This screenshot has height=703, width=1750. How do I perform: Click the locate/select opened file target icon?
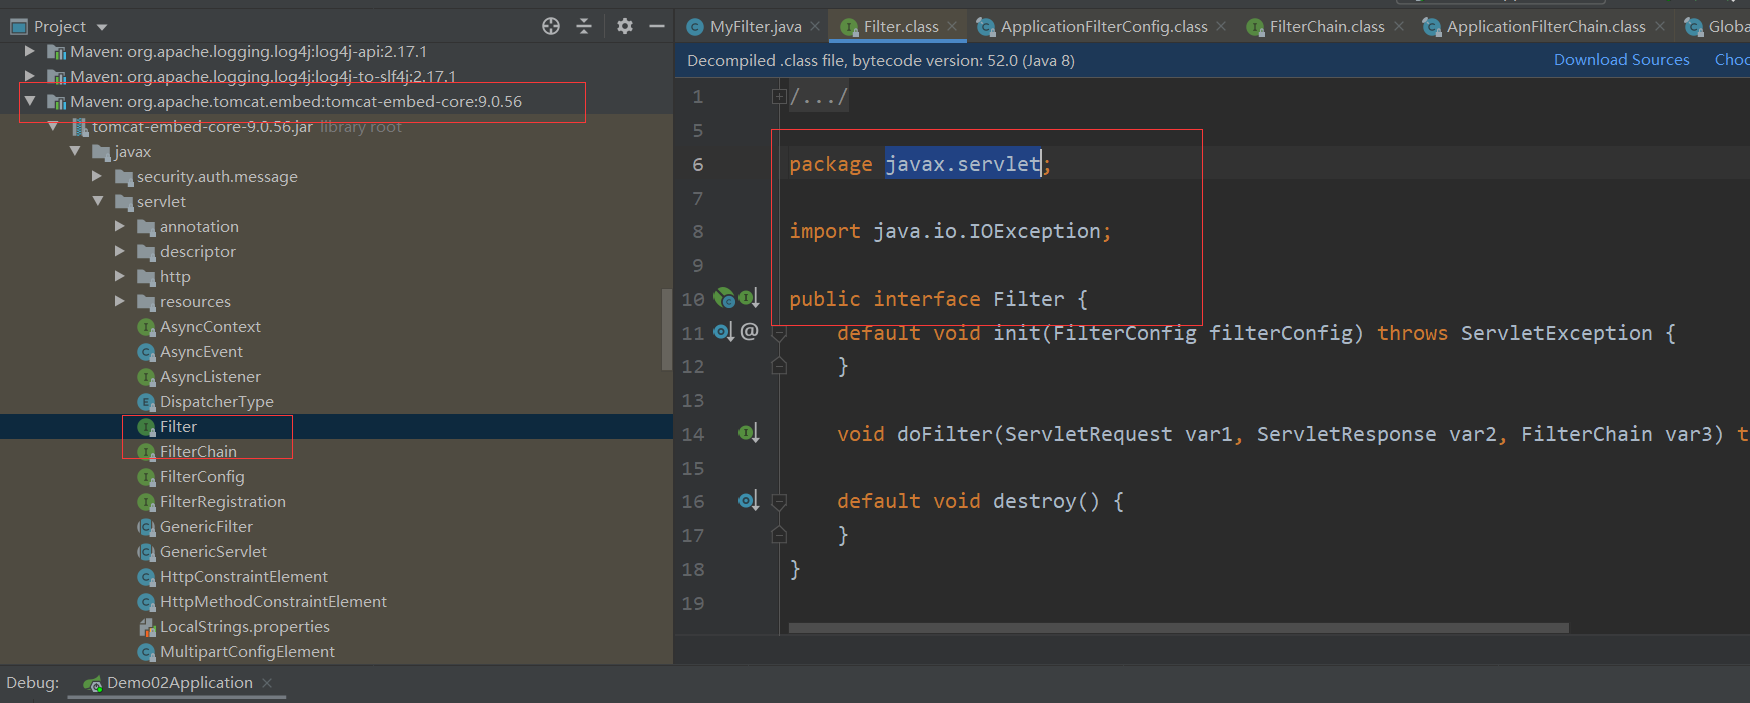(551, 26)
